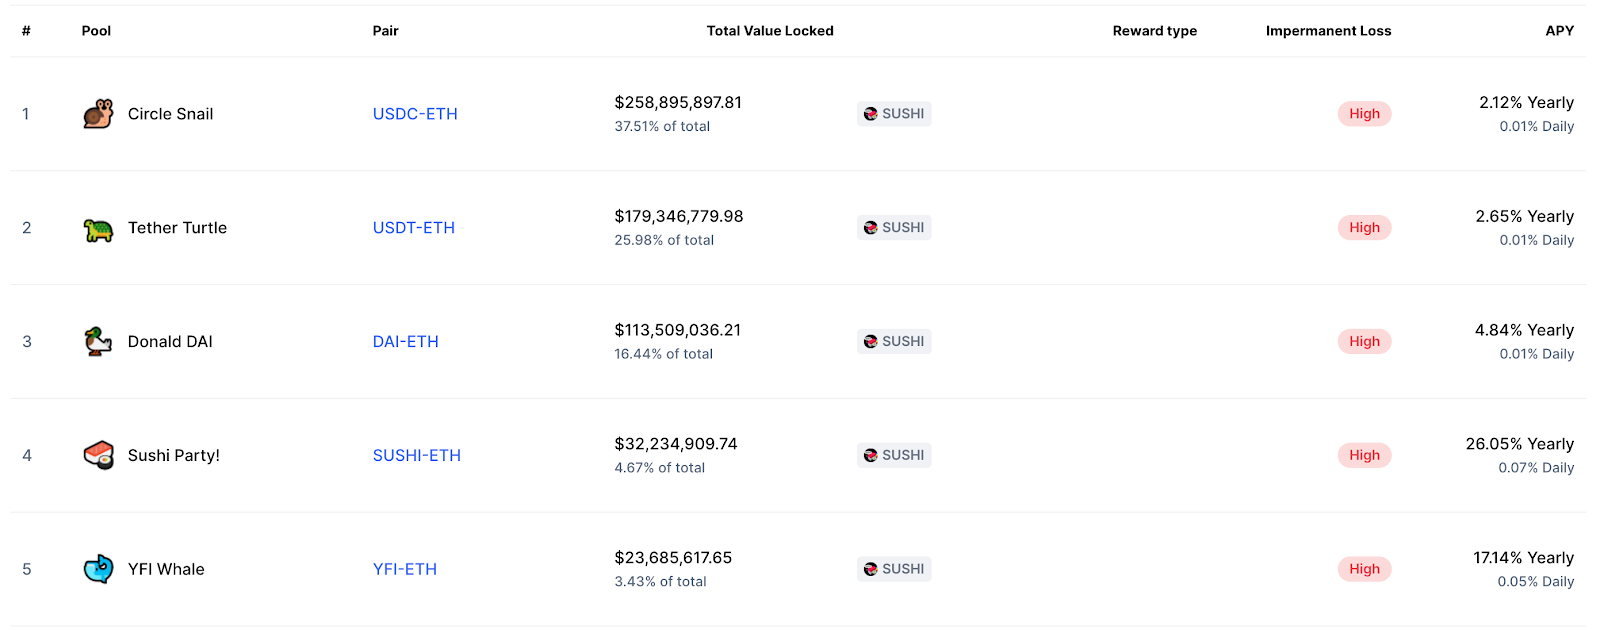1600x630 pixels.
Task: Open the SUSHI-ETH pair link
Action: (x=417, y=455)
